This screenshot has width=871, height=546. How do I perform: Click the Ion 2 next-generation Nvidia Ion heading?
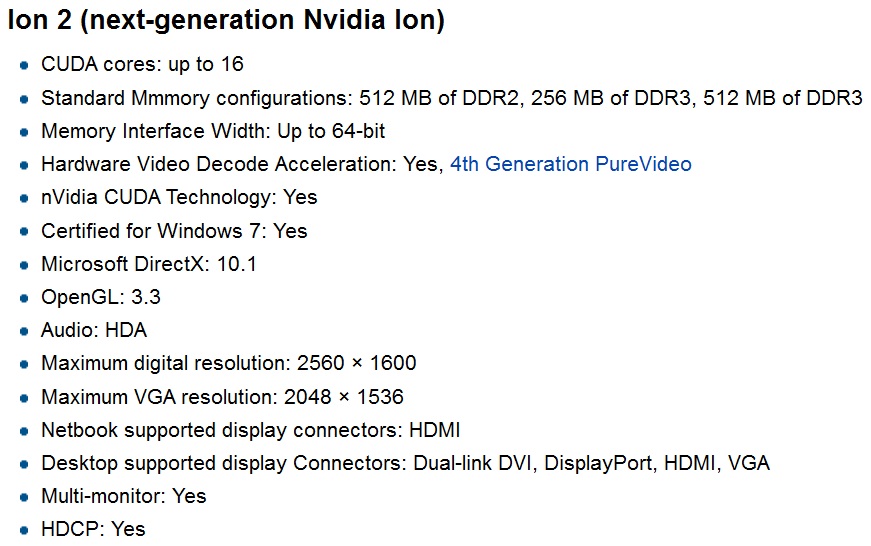(x=226, y=20)
